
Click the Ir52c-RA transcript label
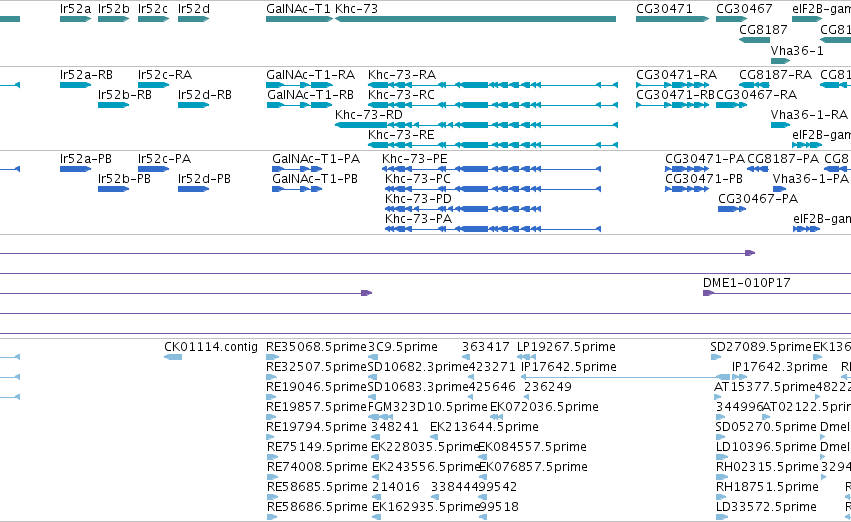(x=165, y=74)
